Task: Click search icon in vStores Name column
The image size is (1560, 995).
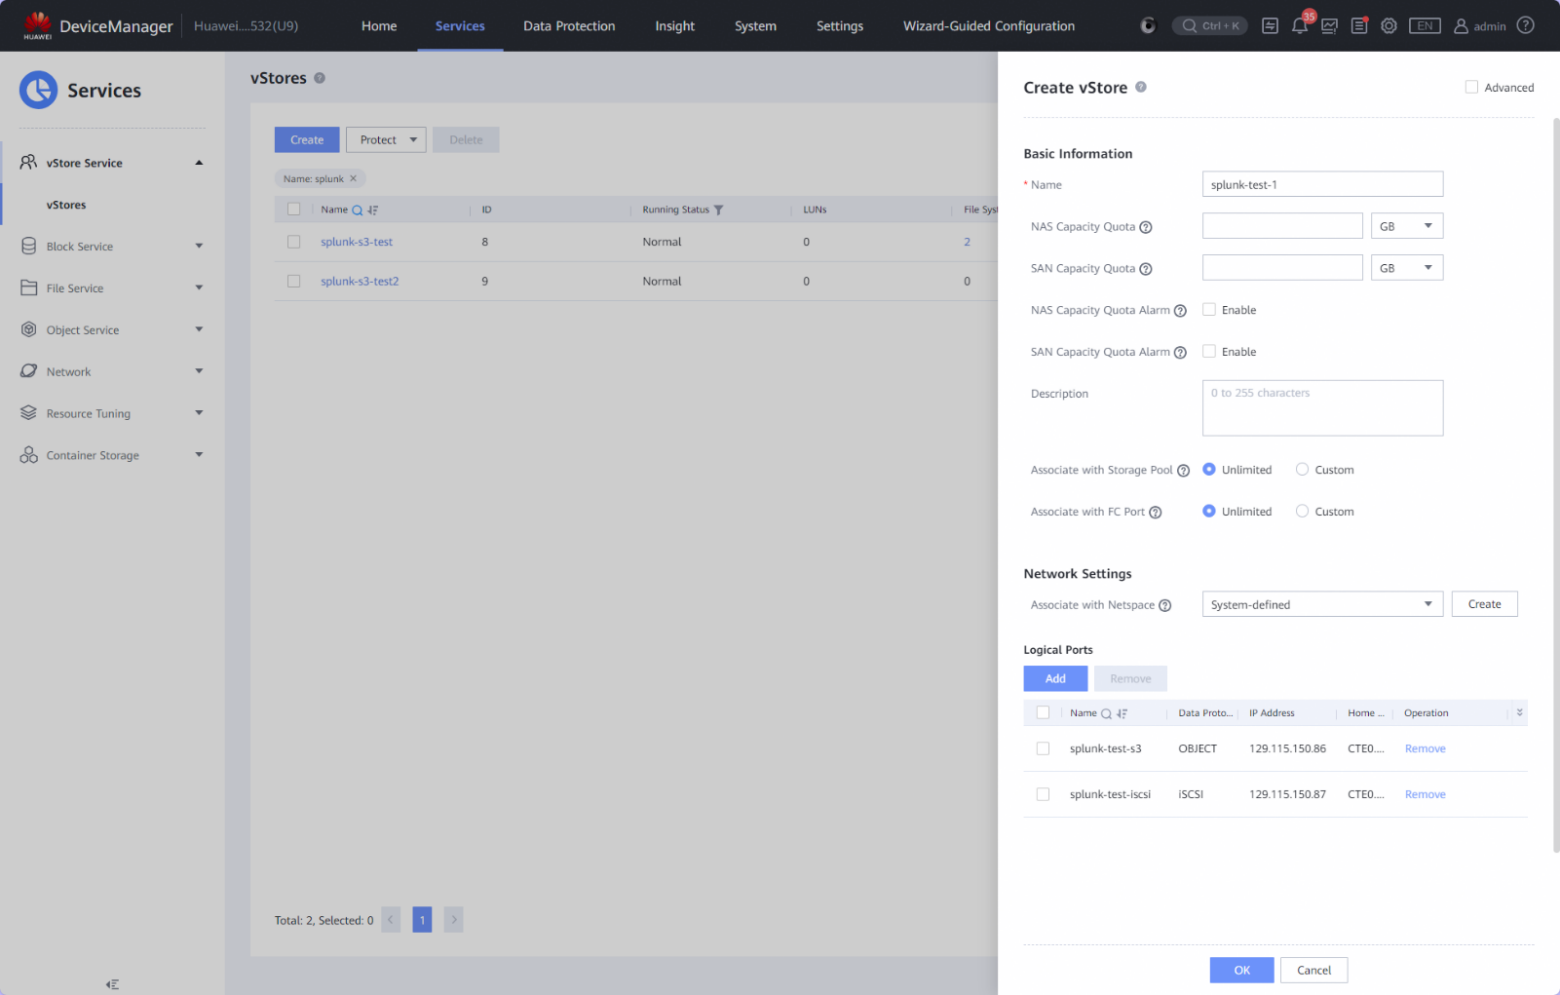Action: [357, 210]
